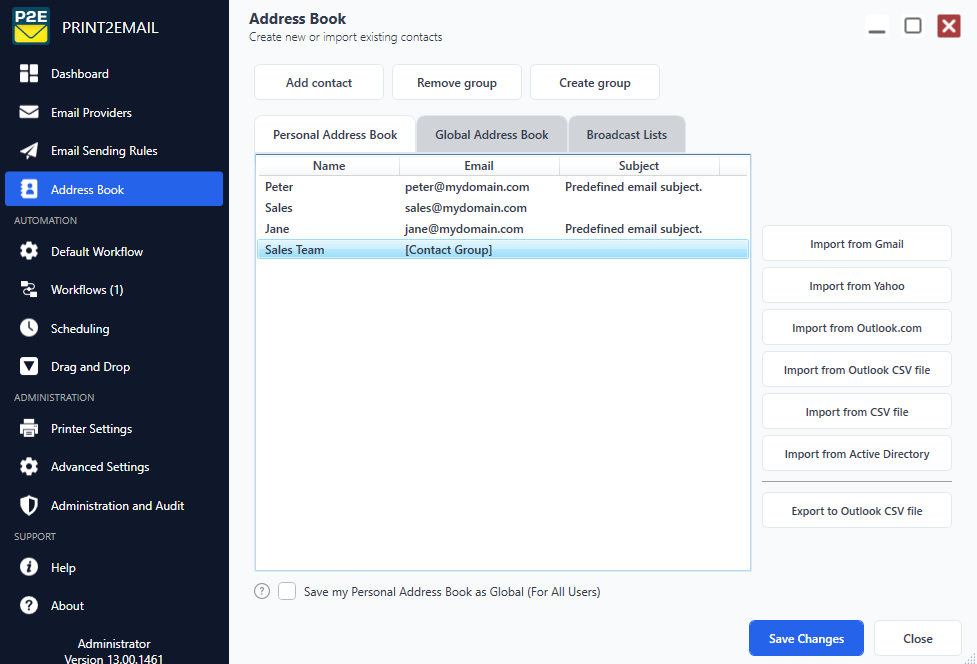
Task: Click the help hint icon beside checkbox
Action: 262,591
